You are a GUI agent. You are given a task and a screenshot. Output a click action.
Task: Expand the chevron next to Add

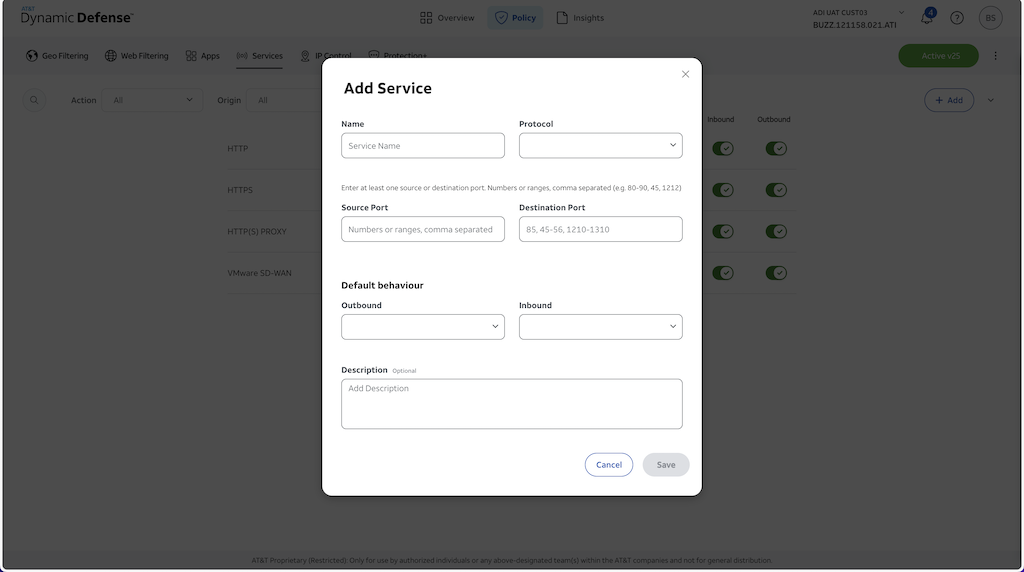(x=991, y=100)
